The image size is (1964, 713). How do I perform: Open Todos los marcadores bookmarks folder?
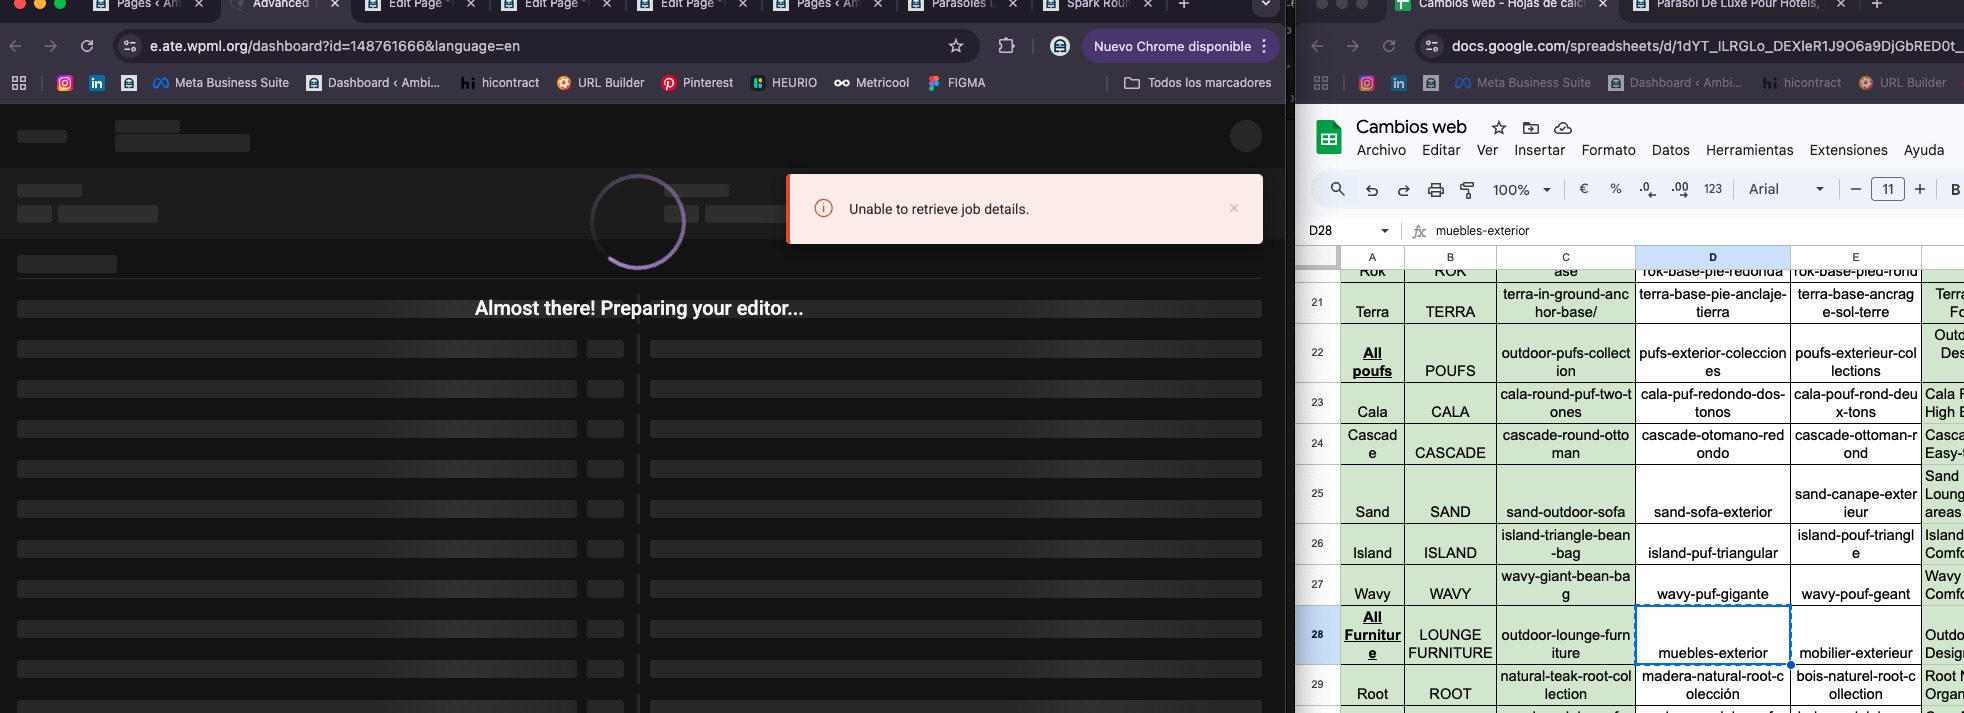[x=1198, y=83]
